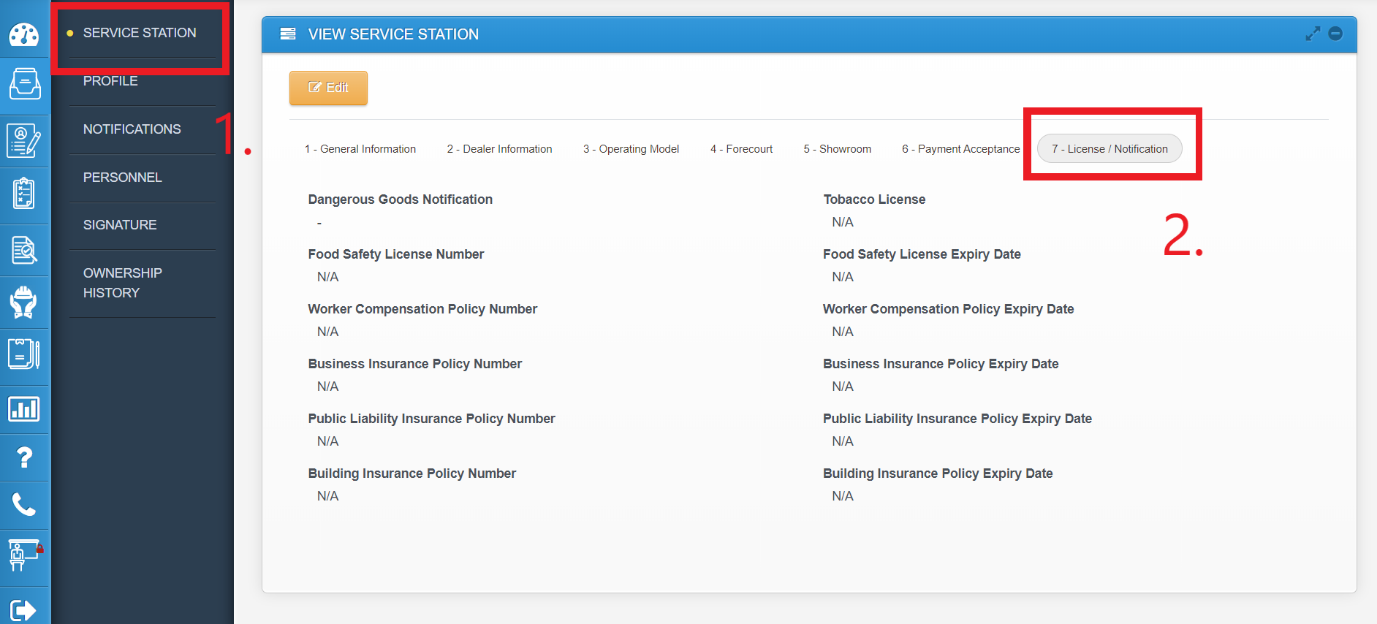This screenshot has height=624, width=1377.
Task: Open the document search magnifier icon
Action: coord(24,249)
